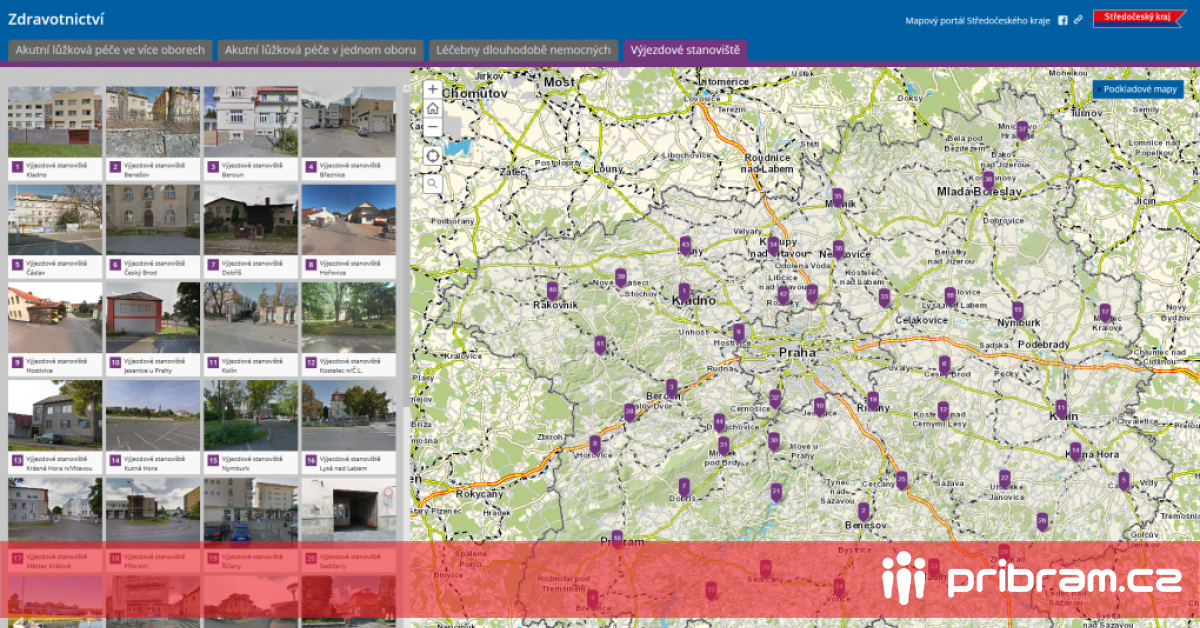Viewport: 1200px width, 628px height.
Task: Open Mapový portál Středočeského kraje link
Action: [x=976, y=20]
